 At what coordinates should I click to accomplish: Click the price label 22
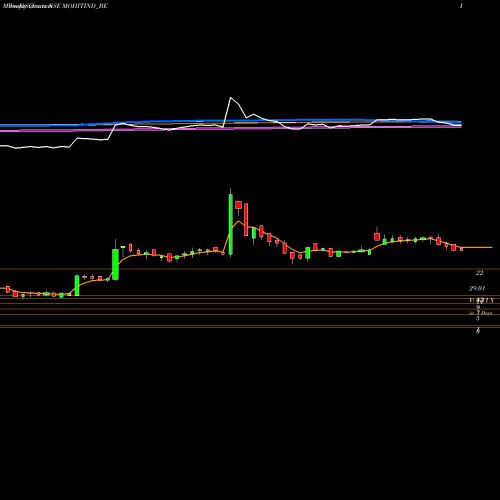479,273
